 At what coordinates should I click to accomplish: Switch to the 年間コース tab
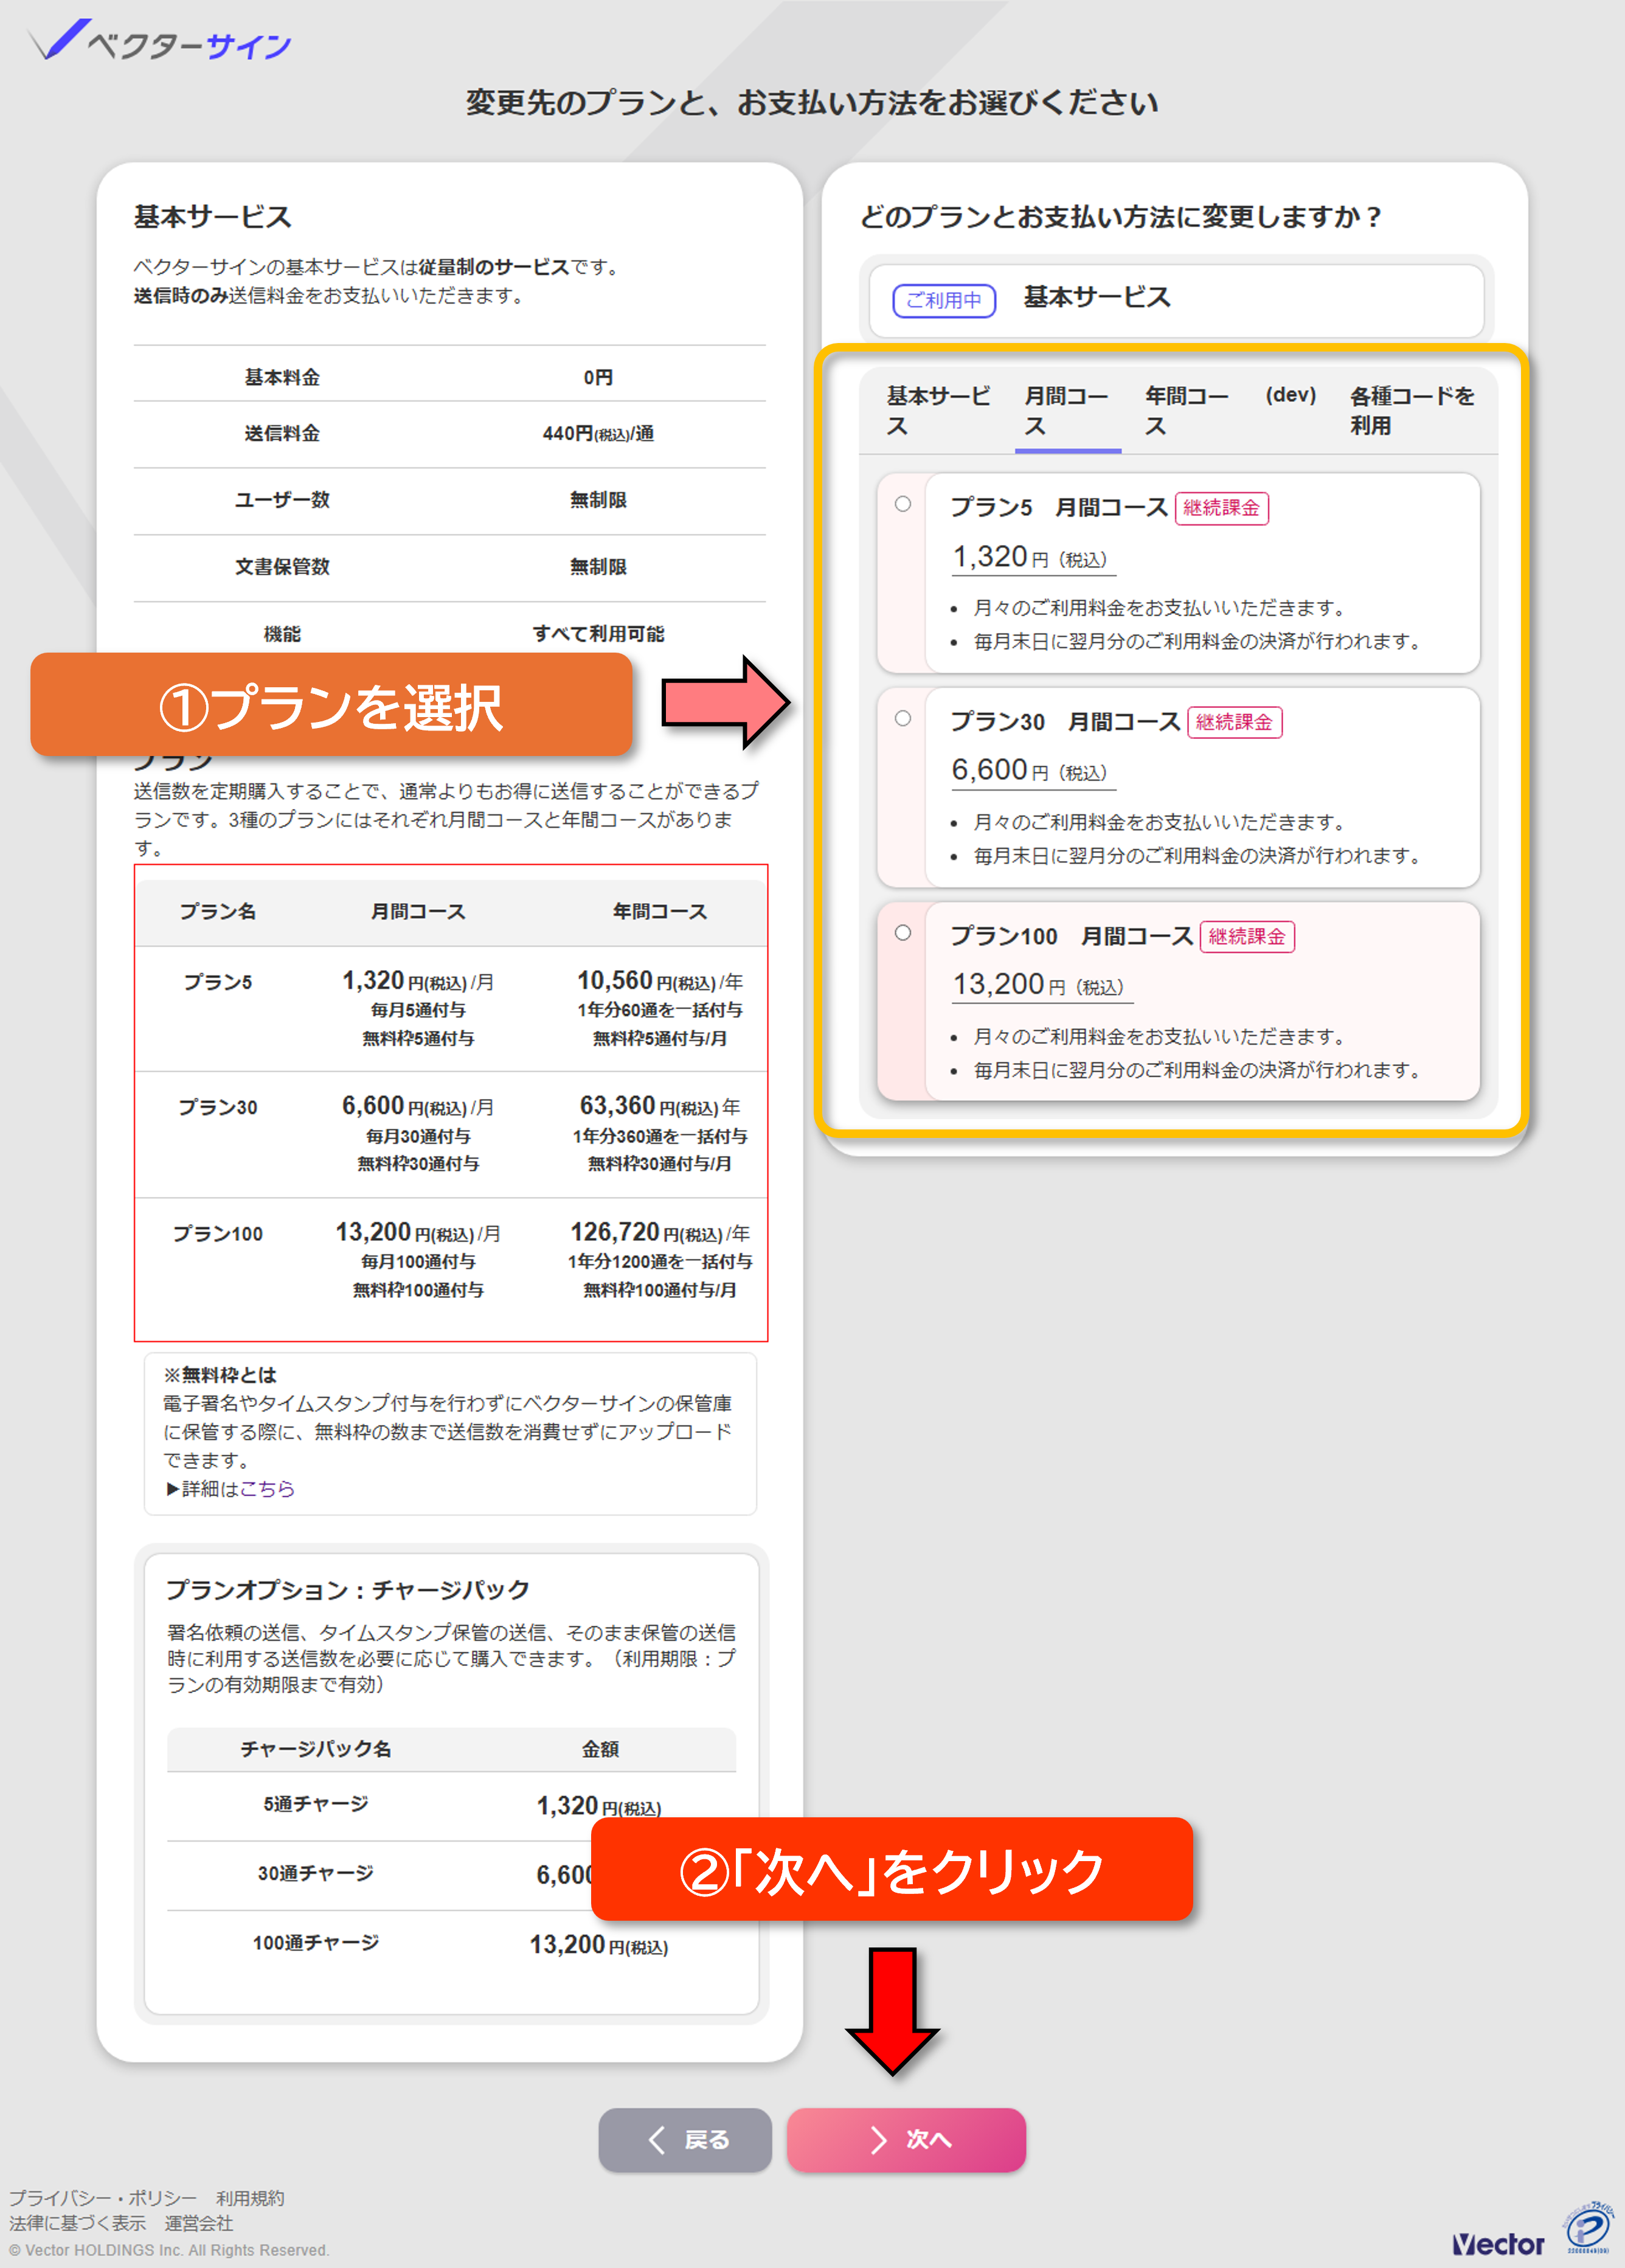(1187, 411)
